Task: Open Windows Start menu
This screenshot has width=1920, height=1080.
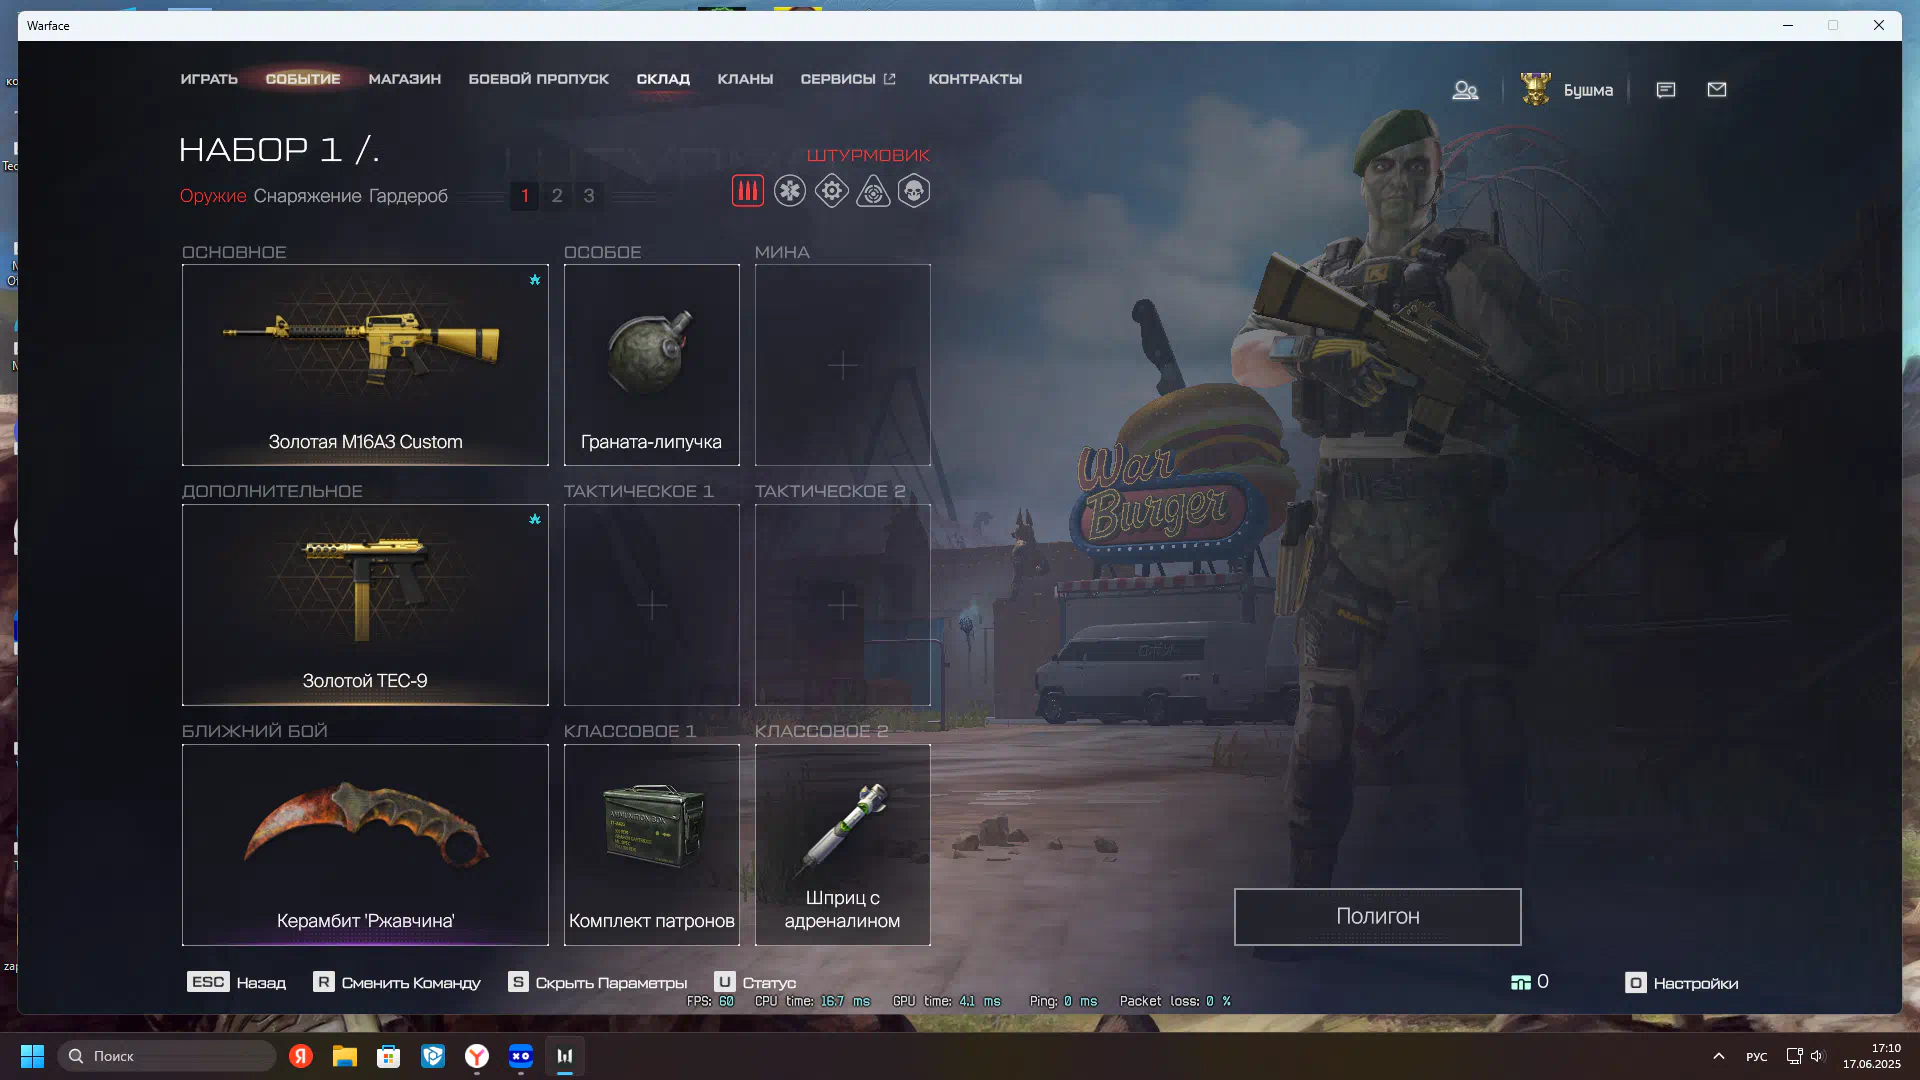Action: point(32,1056)
